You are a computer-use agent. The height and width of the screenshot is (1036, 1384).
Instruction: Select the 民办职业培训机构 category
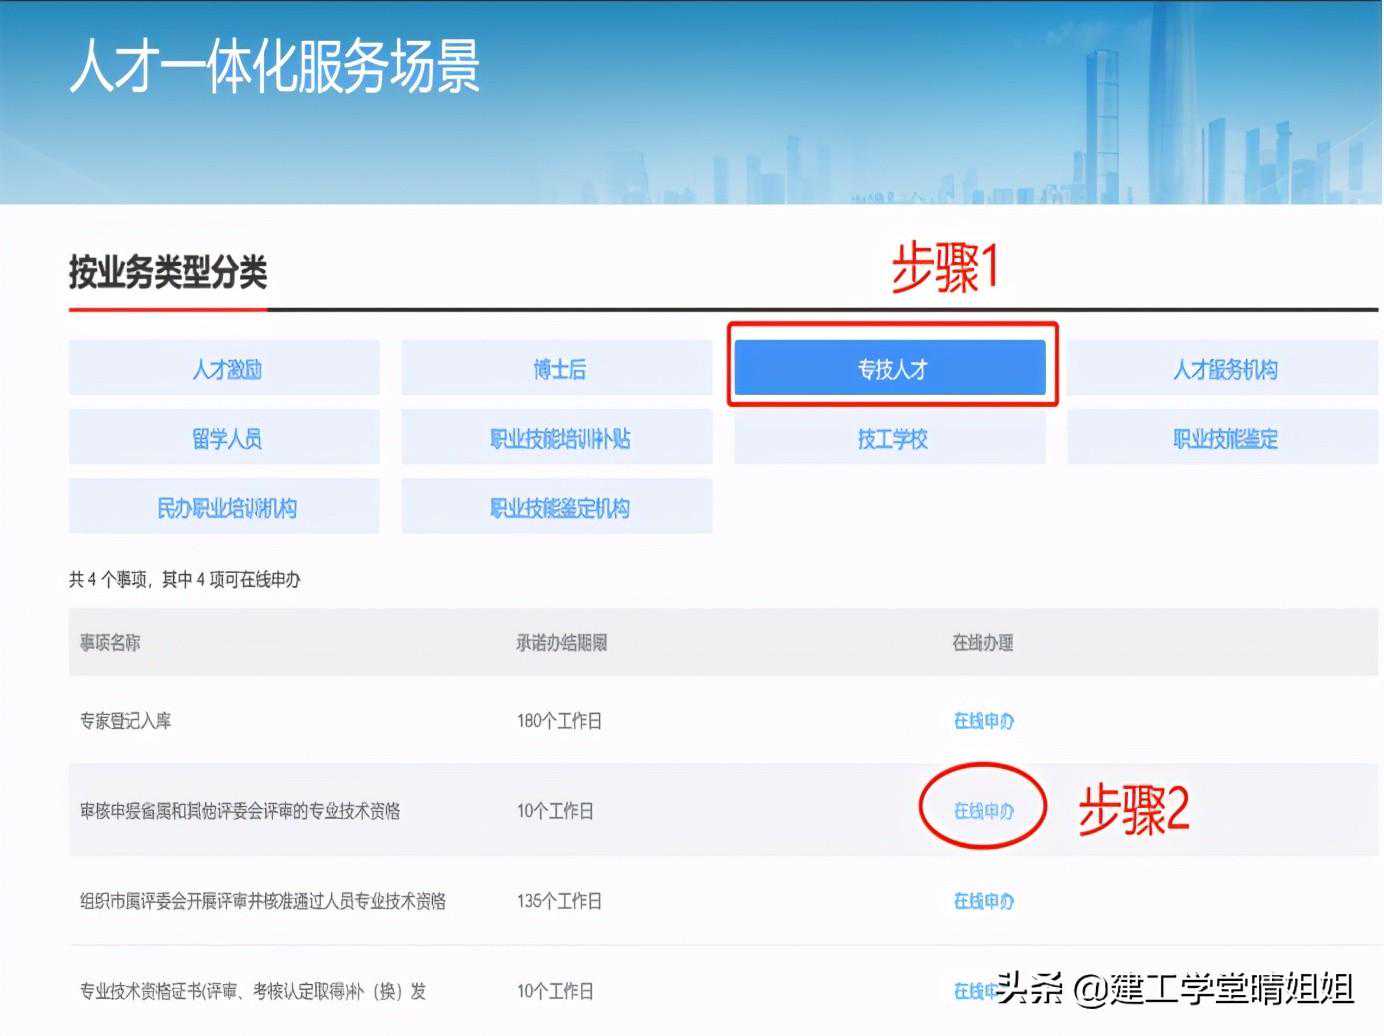click(225, 507)
